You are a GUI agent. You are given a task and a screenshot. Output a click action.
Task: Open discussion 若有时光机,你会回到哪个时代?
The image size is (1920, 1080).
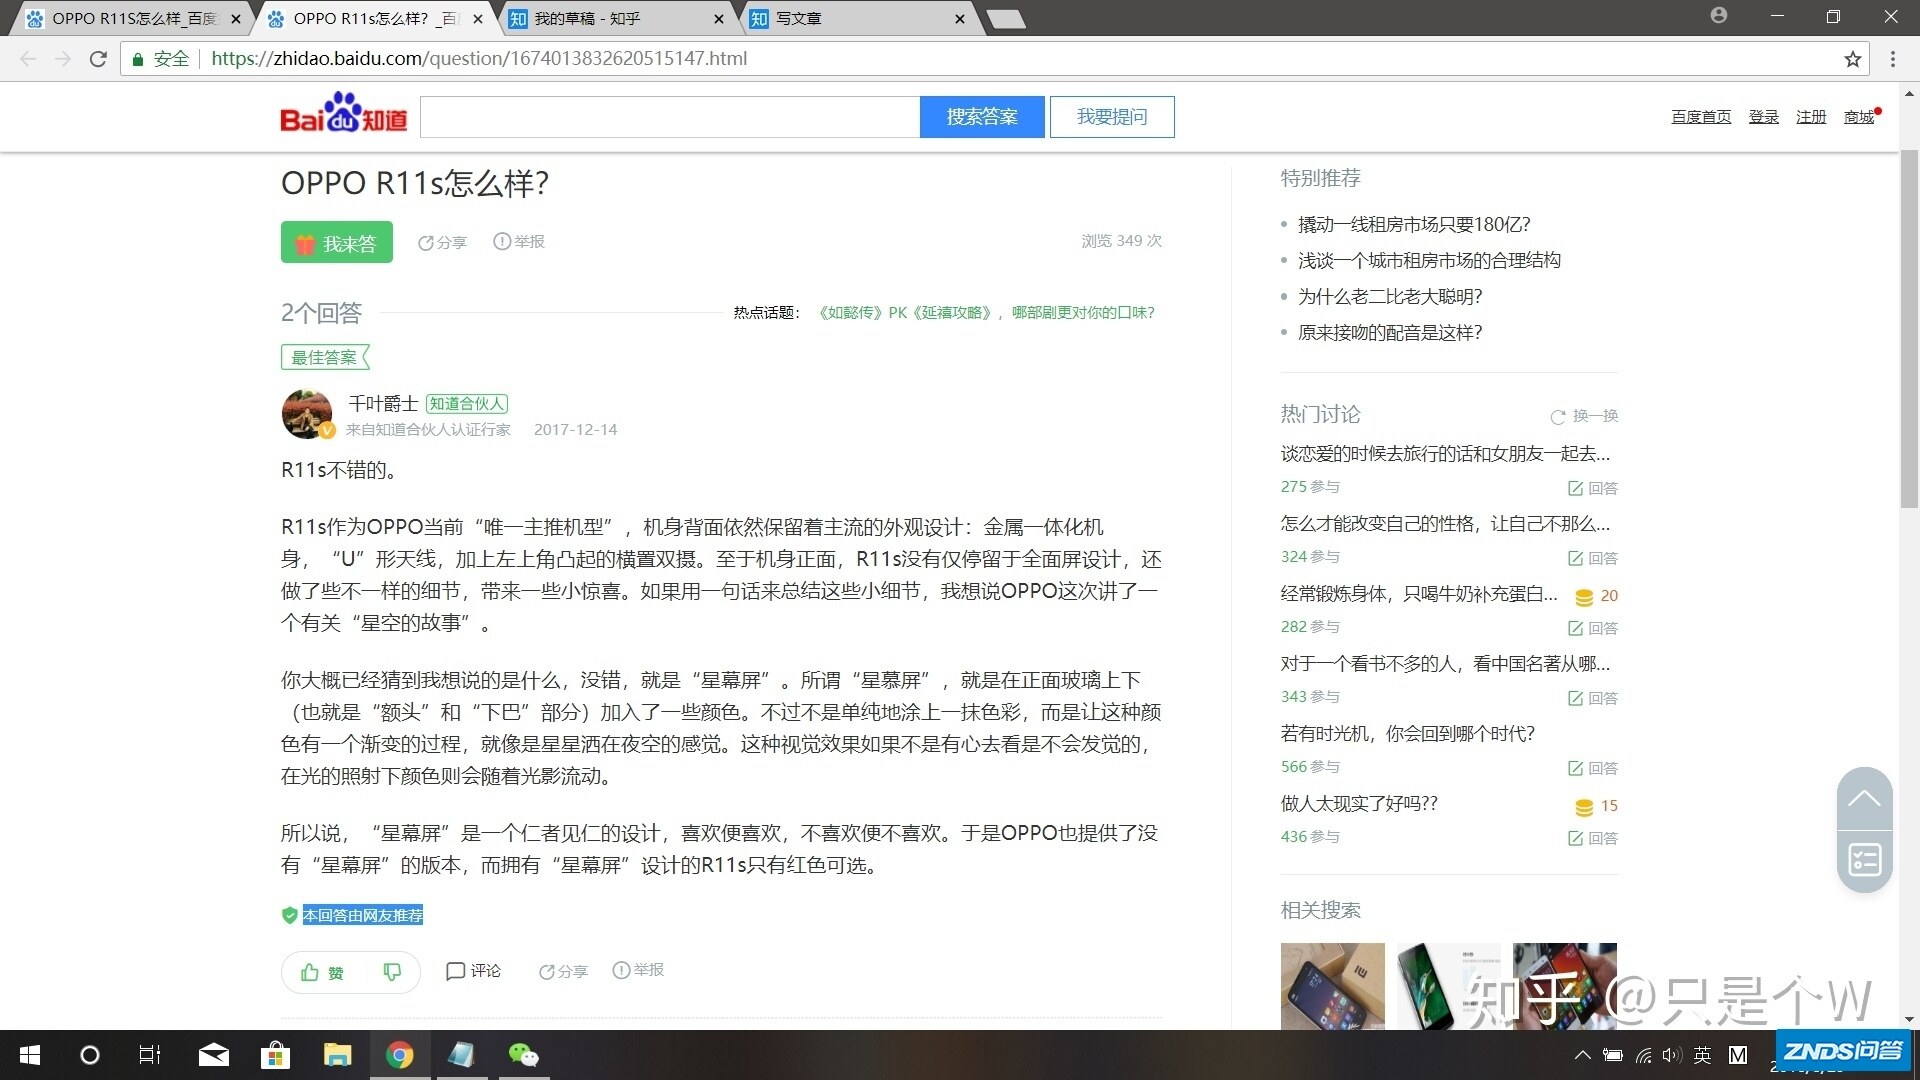(x=1408, y=734)
